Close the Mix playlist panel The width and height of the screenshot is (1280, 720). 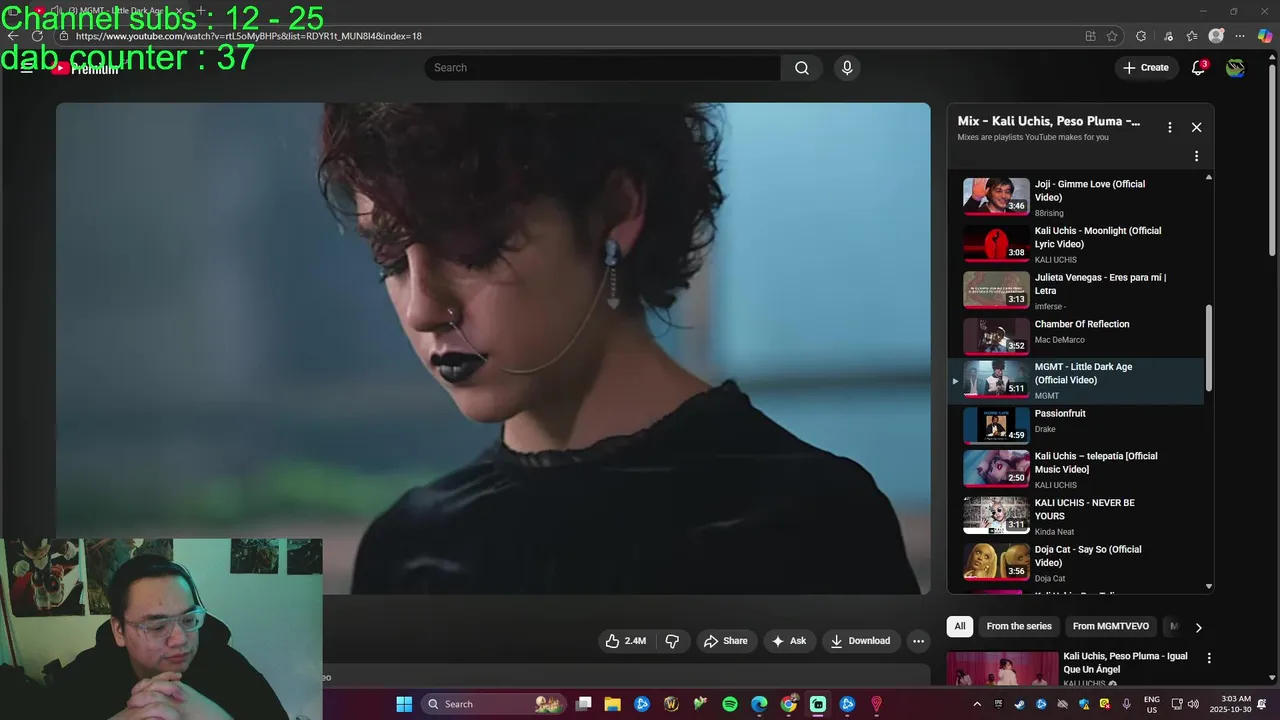tap(1196, 127)
